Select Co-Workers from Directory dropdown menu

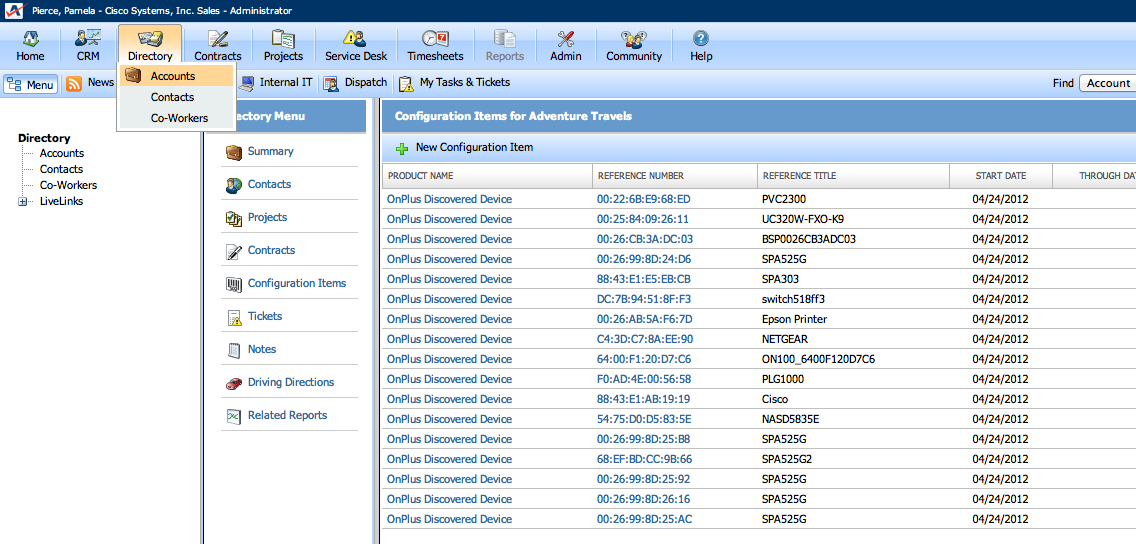[x=178, y=118]
